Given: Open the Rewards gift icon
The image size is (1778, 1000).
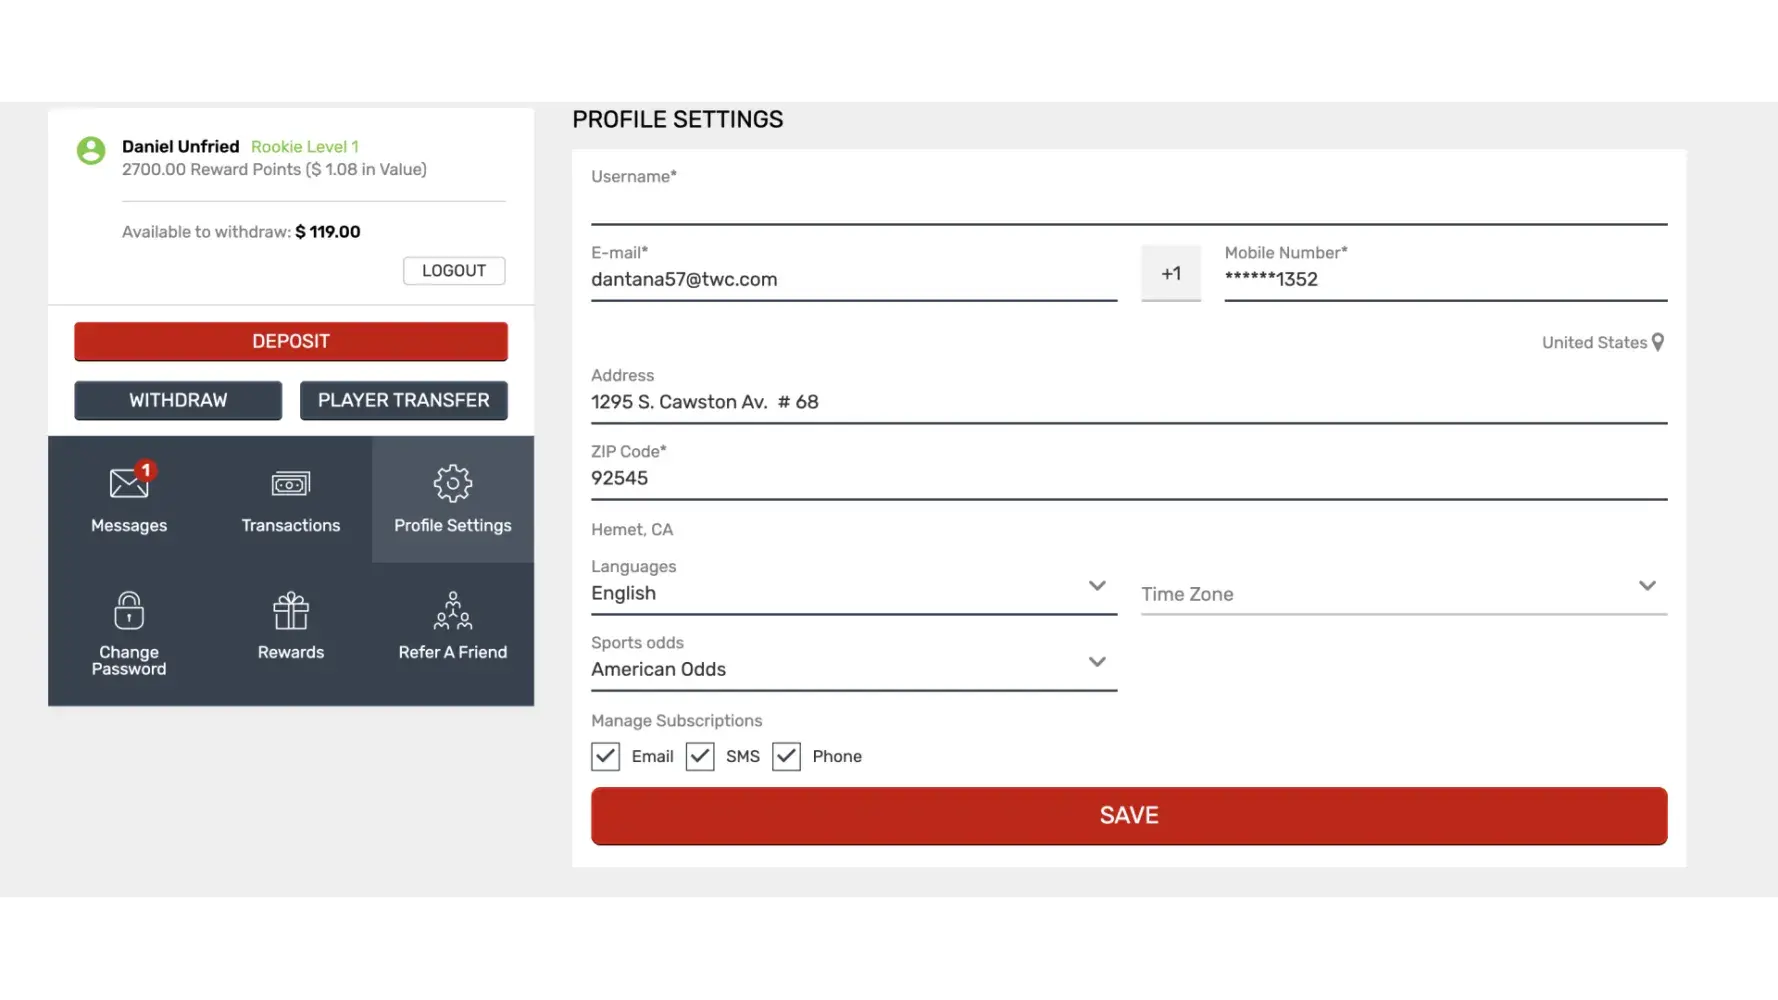Looking at the screenshot, I should click(x=290, y=610).
